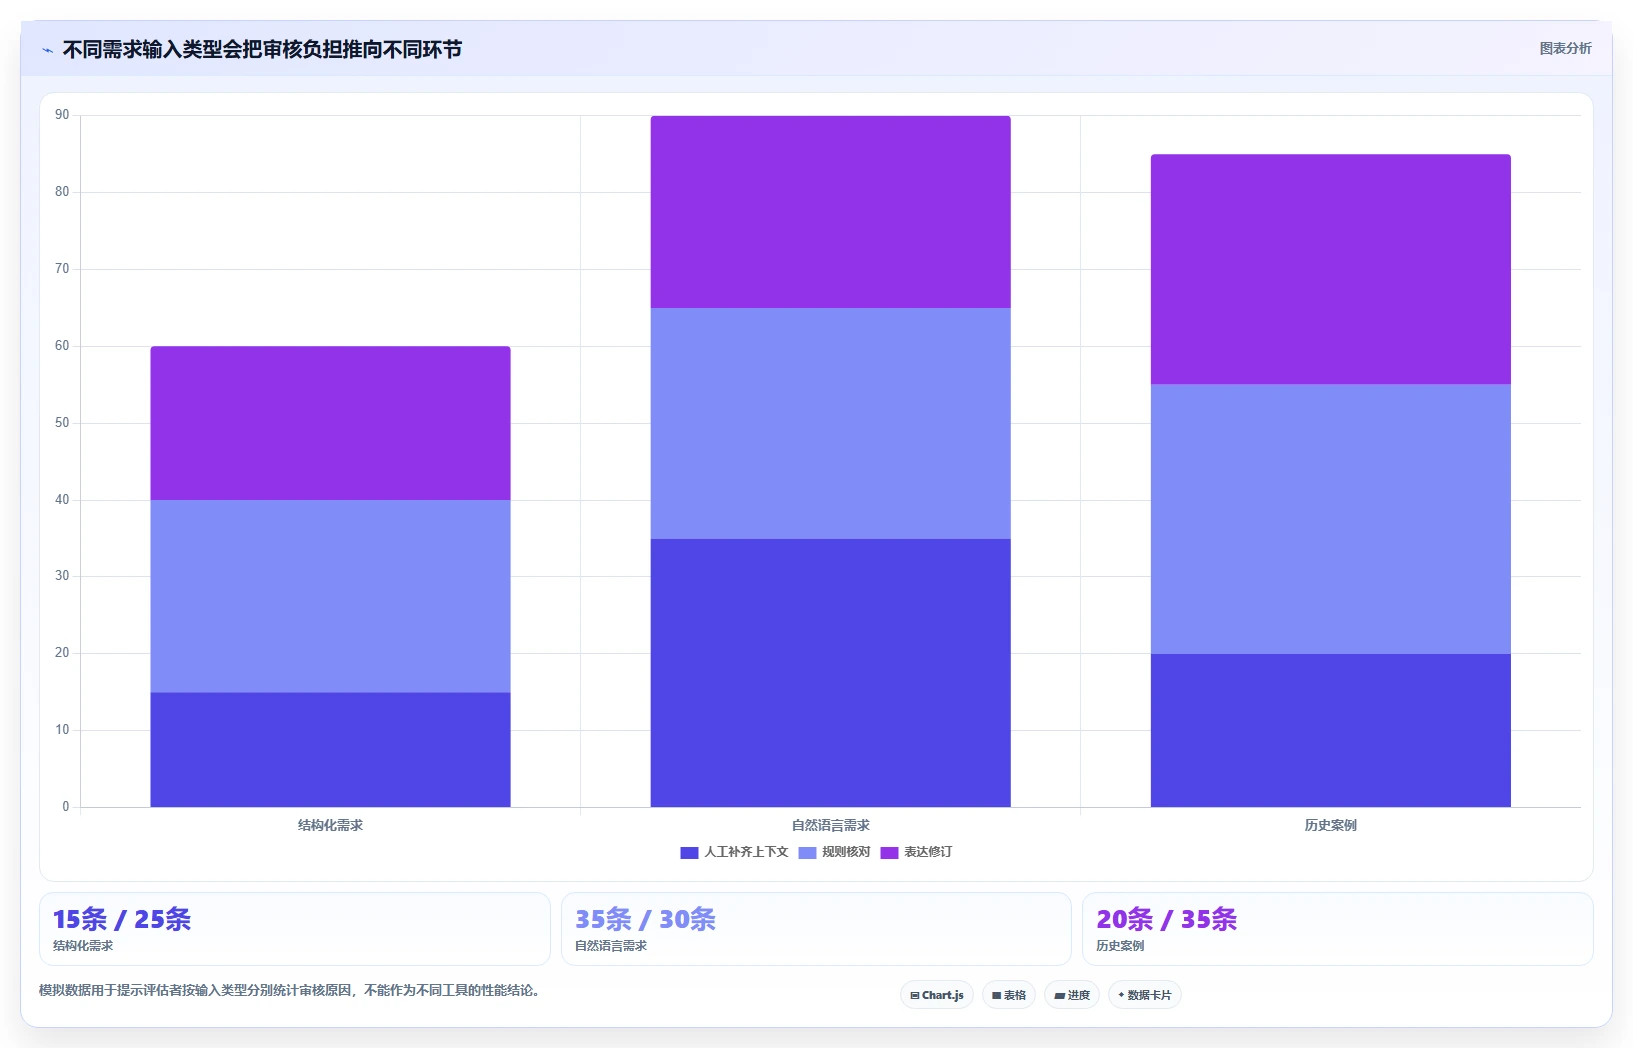Viewport: 1633px width, 1048px height.
Task: Click the 数据卡片 tag chip
Action: pos(1145,995)
